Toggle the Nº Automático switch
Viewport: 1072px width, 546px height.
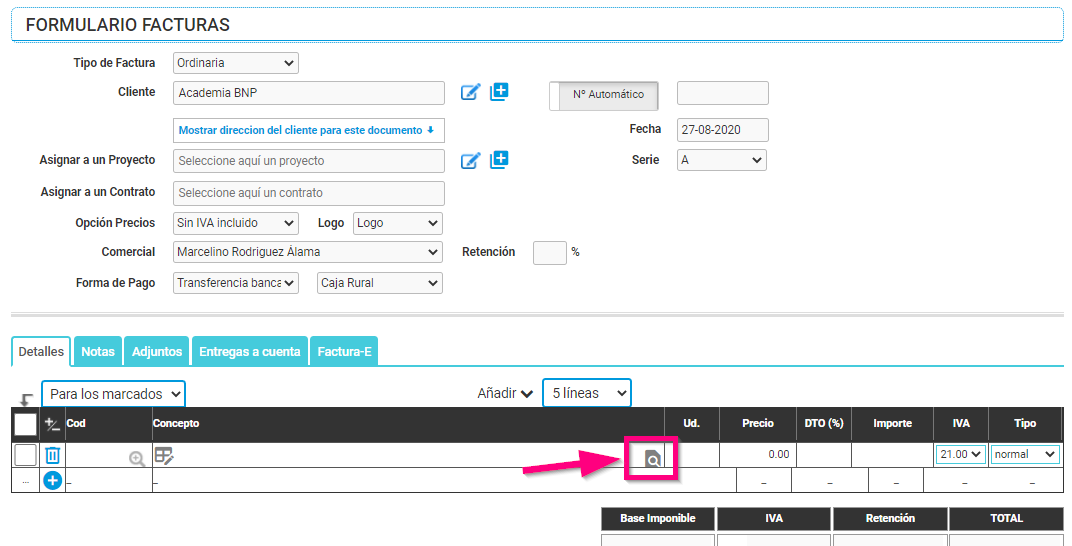click(604, 95)
